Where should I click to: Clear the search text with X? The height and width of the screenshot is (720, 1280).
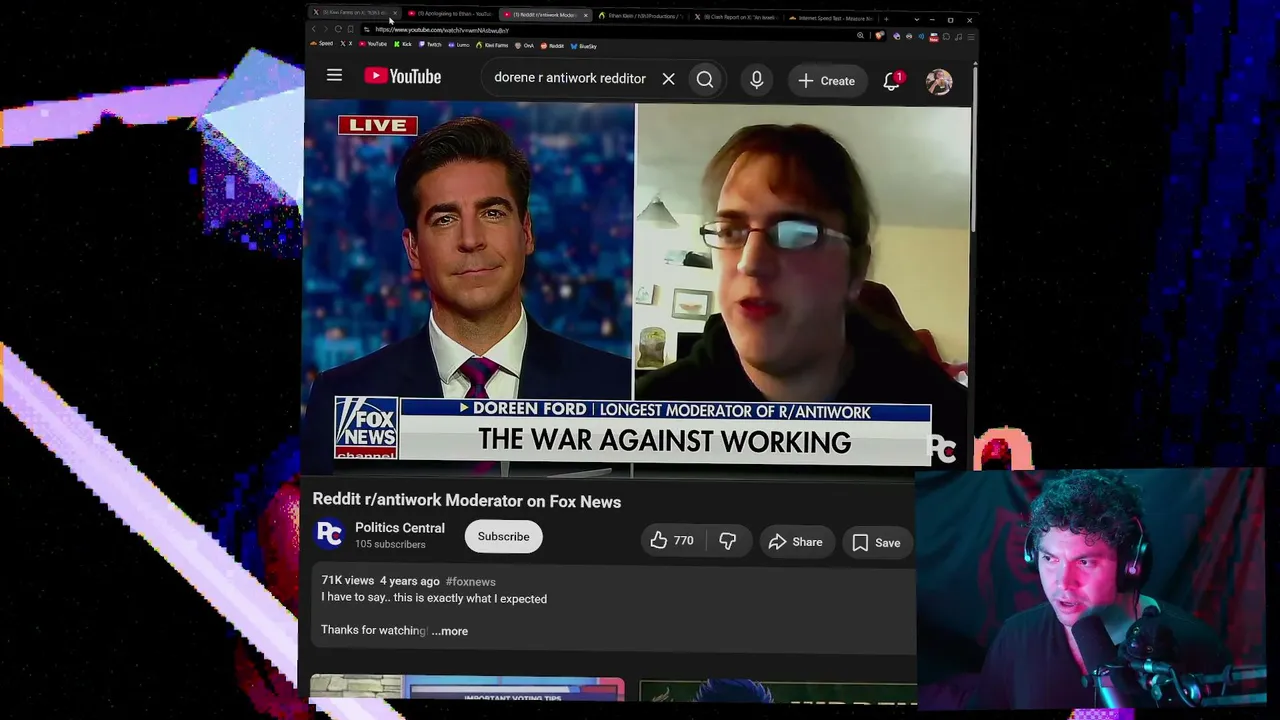[668, 79]
